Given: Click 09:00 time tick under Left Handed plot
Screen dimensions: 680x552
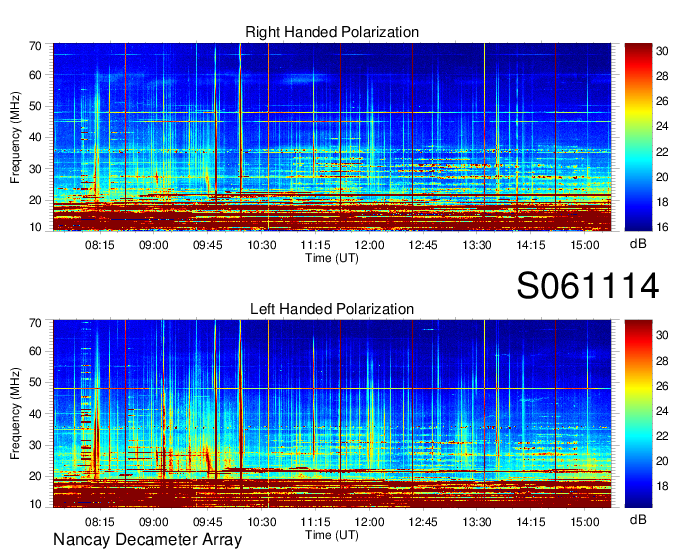Looking at the screenshot, I should (x=154, y=522).
